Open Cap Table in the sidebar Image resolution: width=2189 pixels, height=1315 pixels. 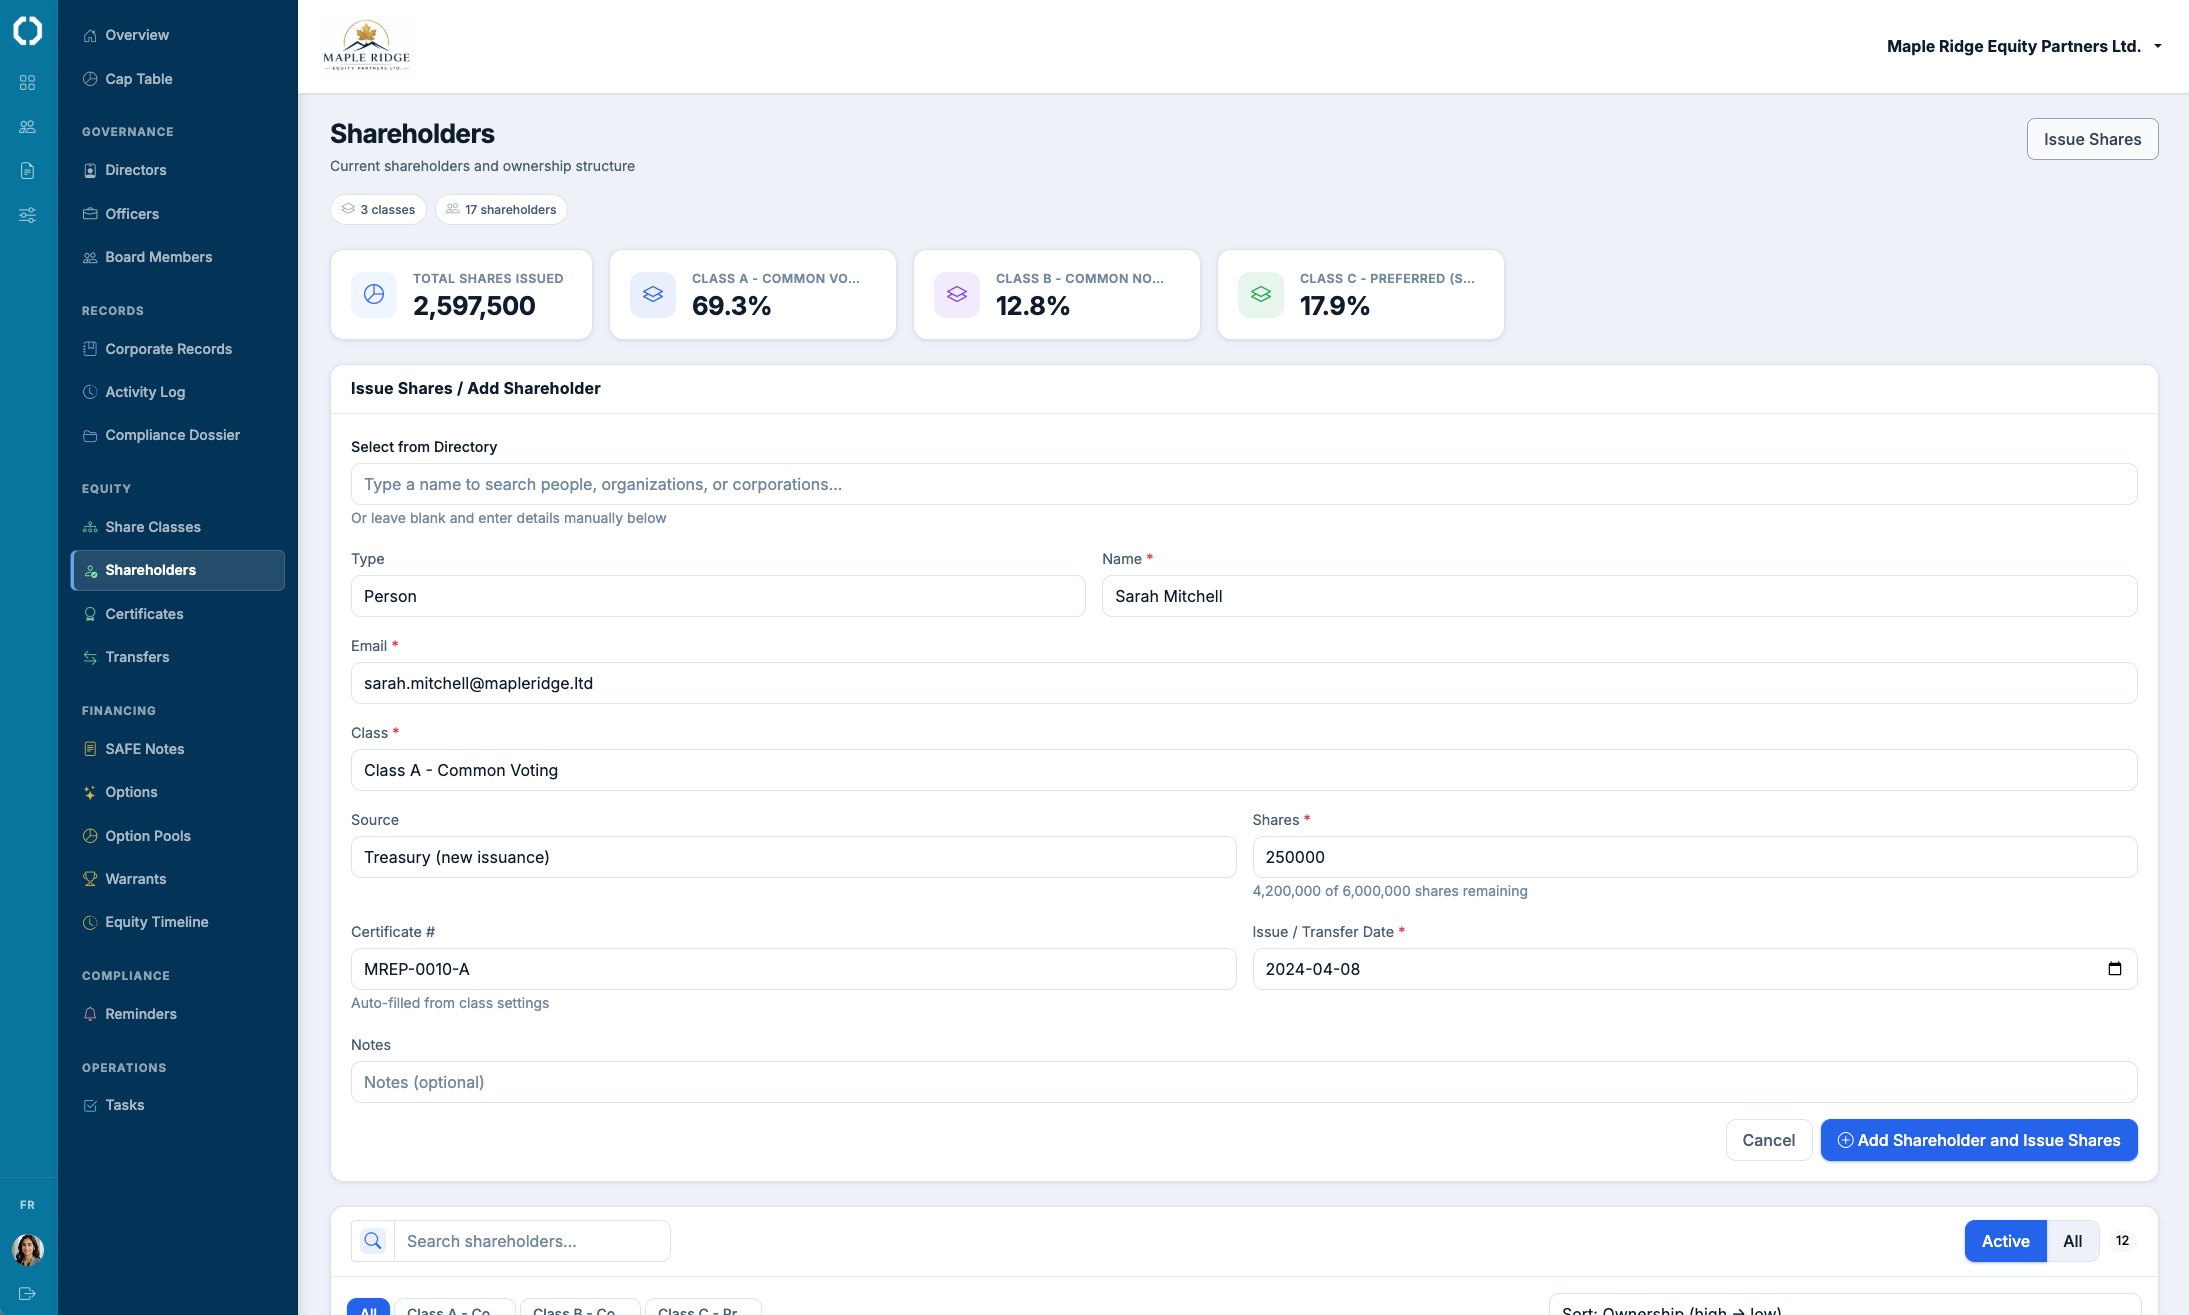pyautogui.click(x=178, y=79)
